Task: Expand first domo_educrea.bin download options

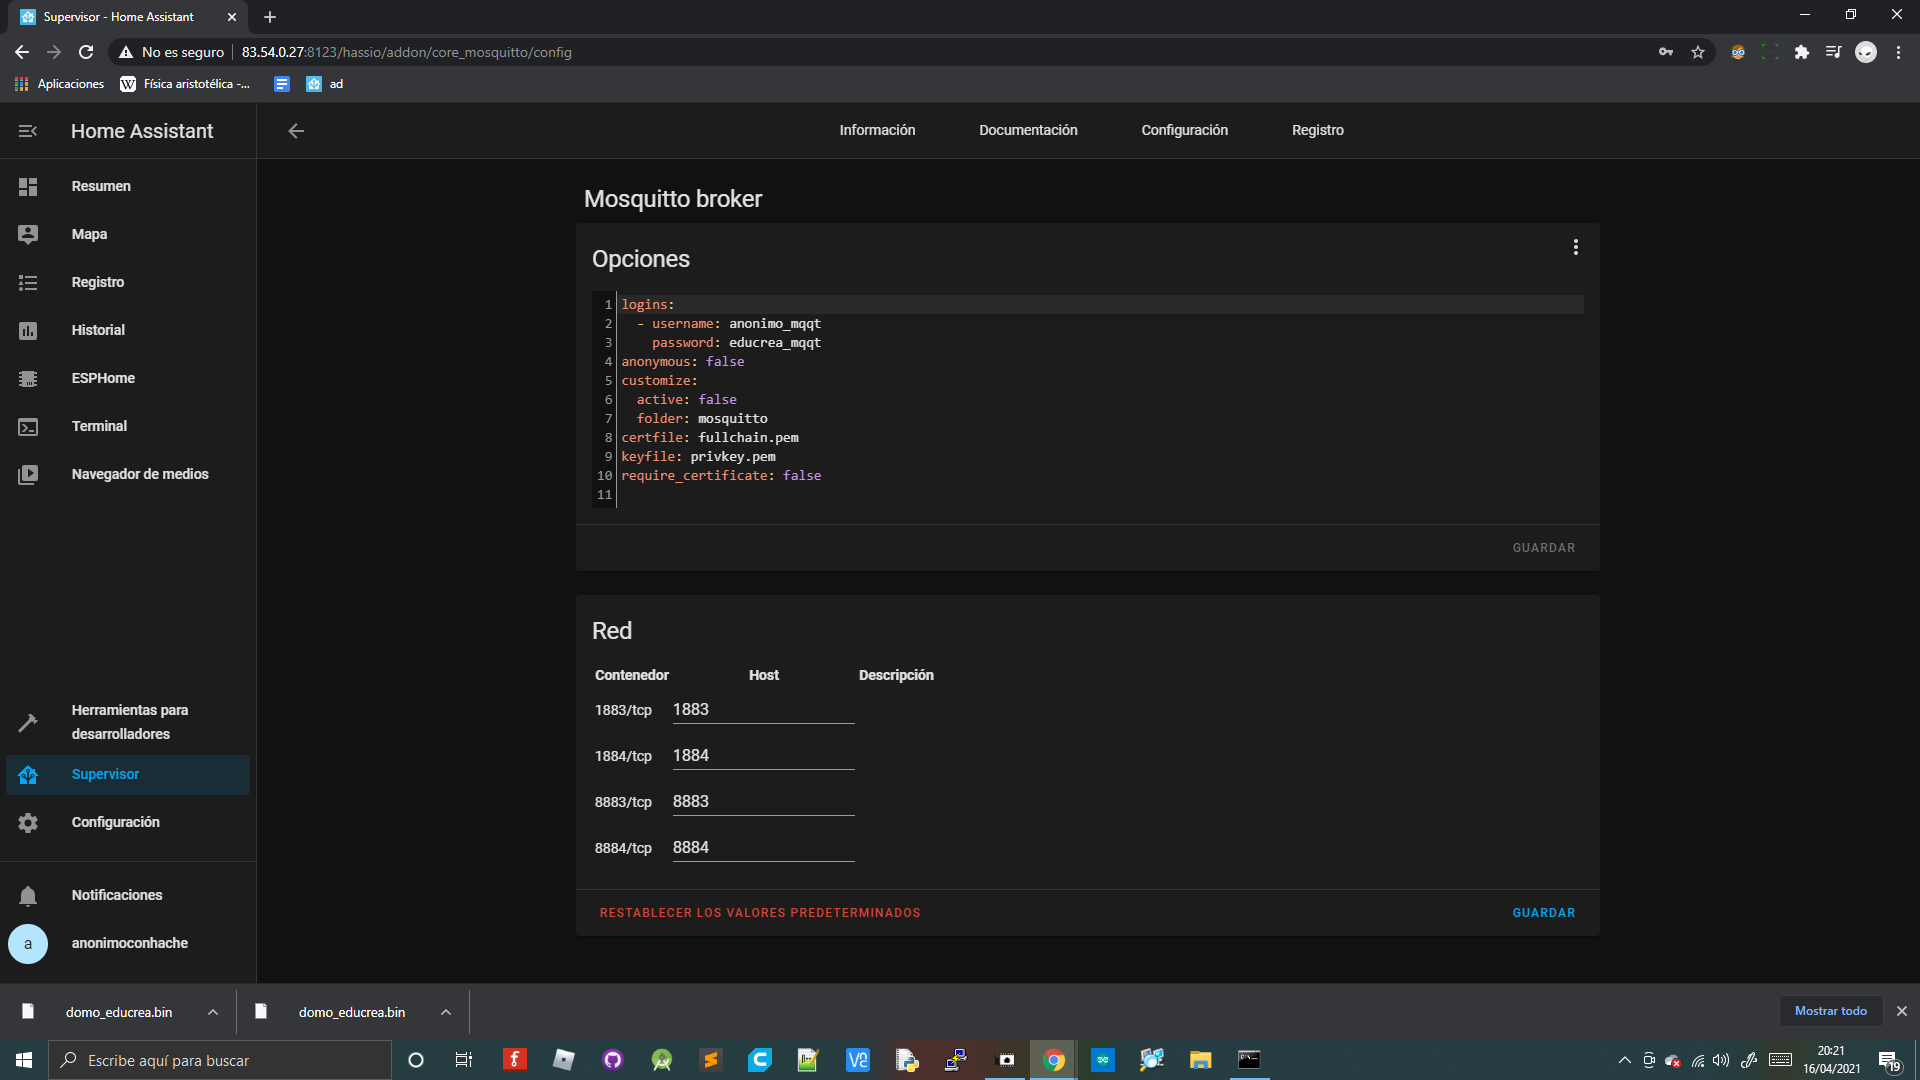Action: (213, 1012)
